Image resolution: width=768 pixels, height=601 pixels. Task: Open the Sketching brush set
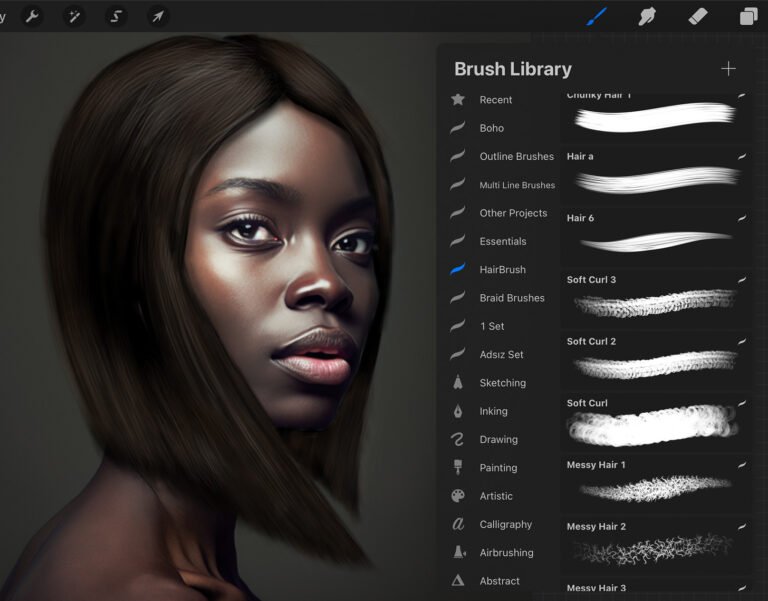pyautogui.click(x=501, y=383)
